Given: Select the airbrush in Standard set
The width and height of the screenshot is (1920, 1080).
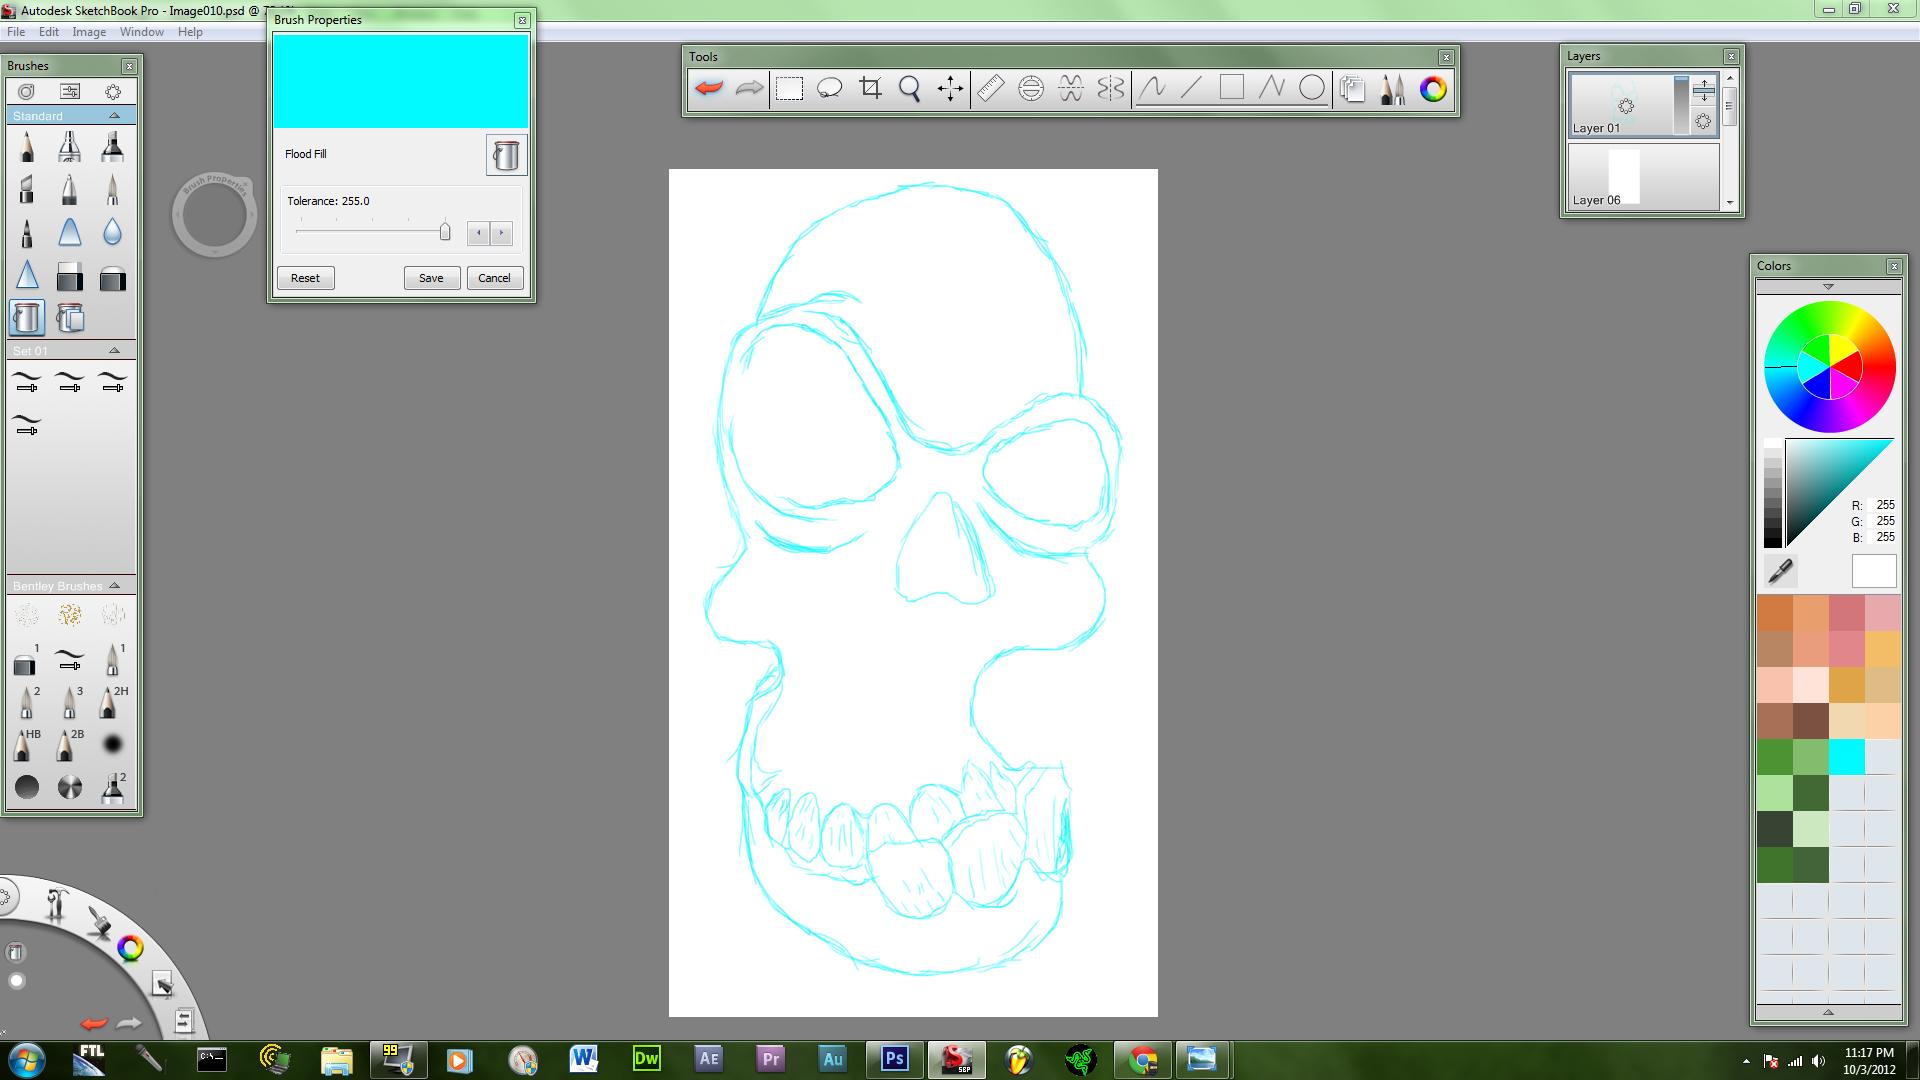Looking at the screenshot, I should click(69, 147).
